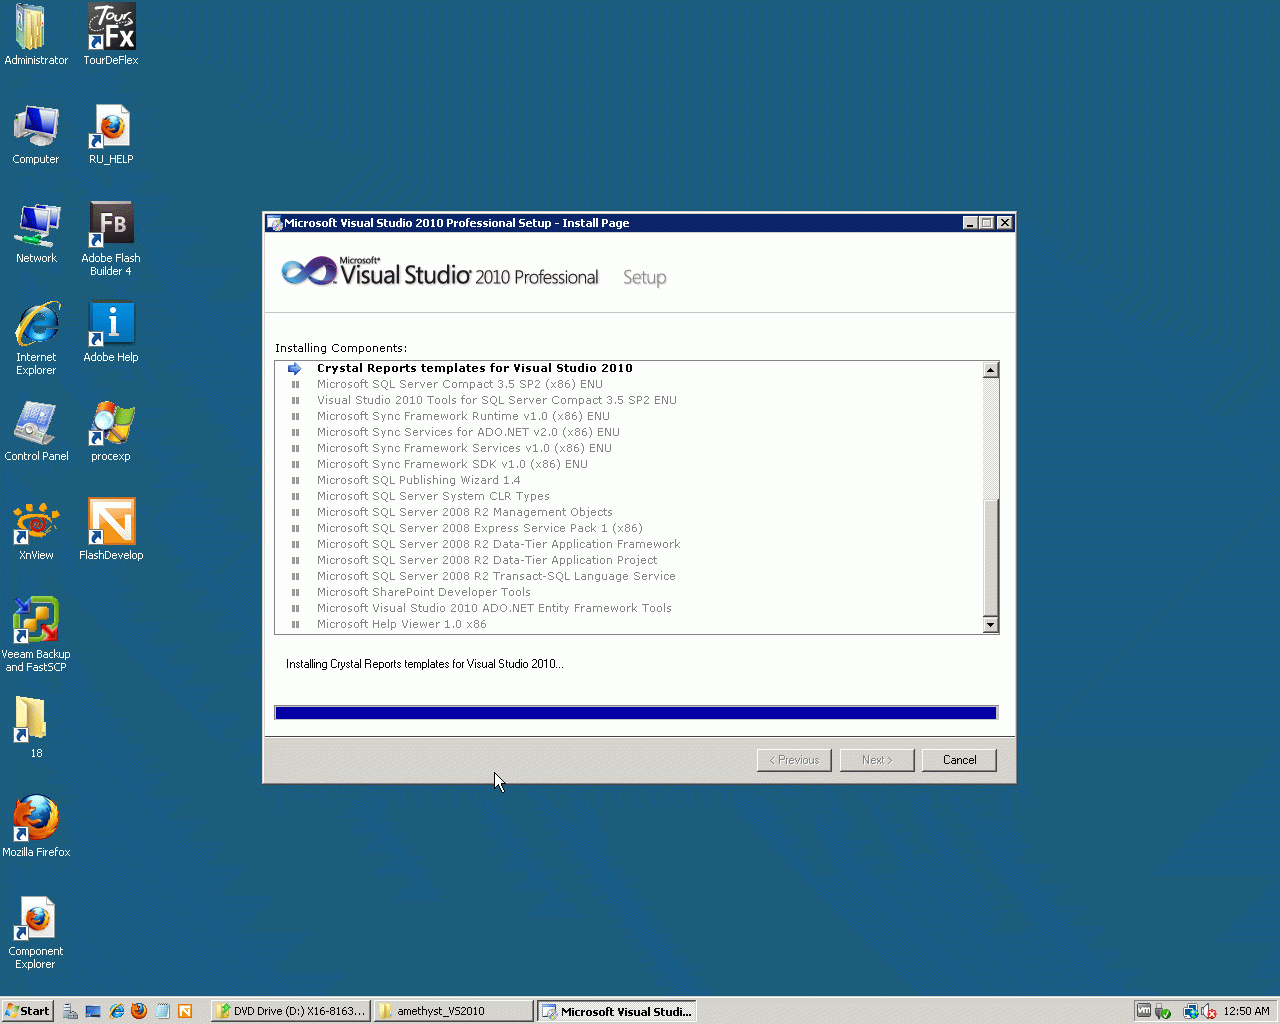Select SQL Server 2008 R2 Data-Tier Application Project

(487, 560)
